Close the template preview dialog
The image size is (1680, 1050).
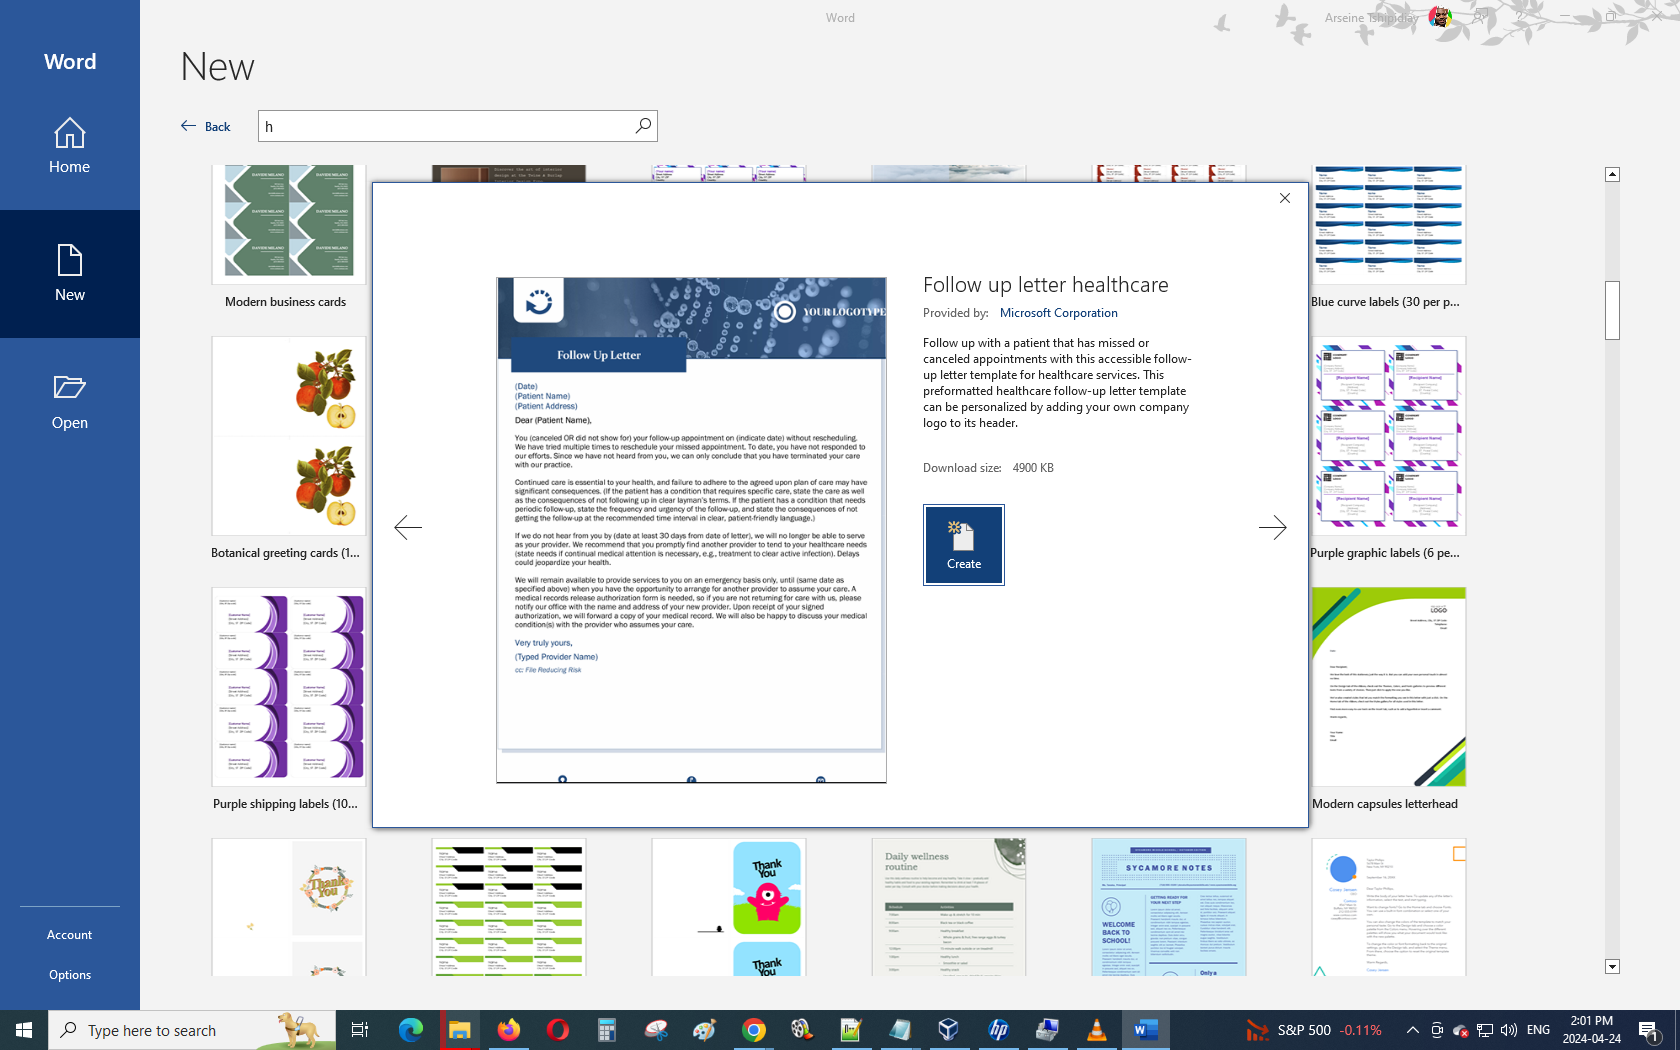(1284, 198)
